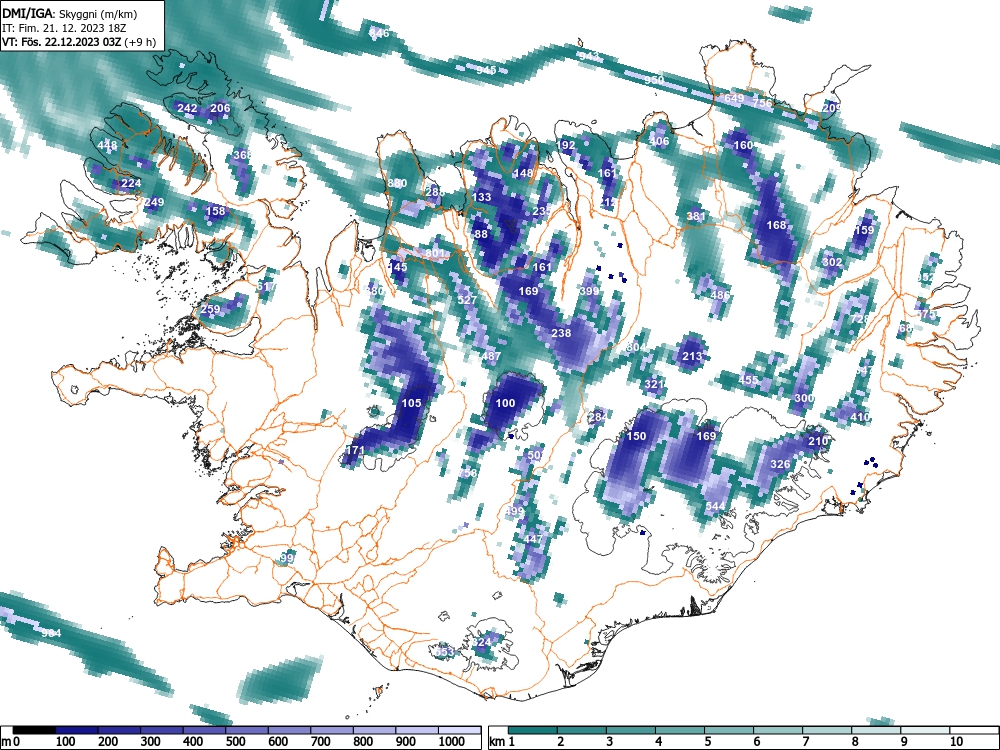Screen dimensions: 1000x750
Task: Click the legend swatch between 100 and 200 m
Action: [x=77, y=730]
